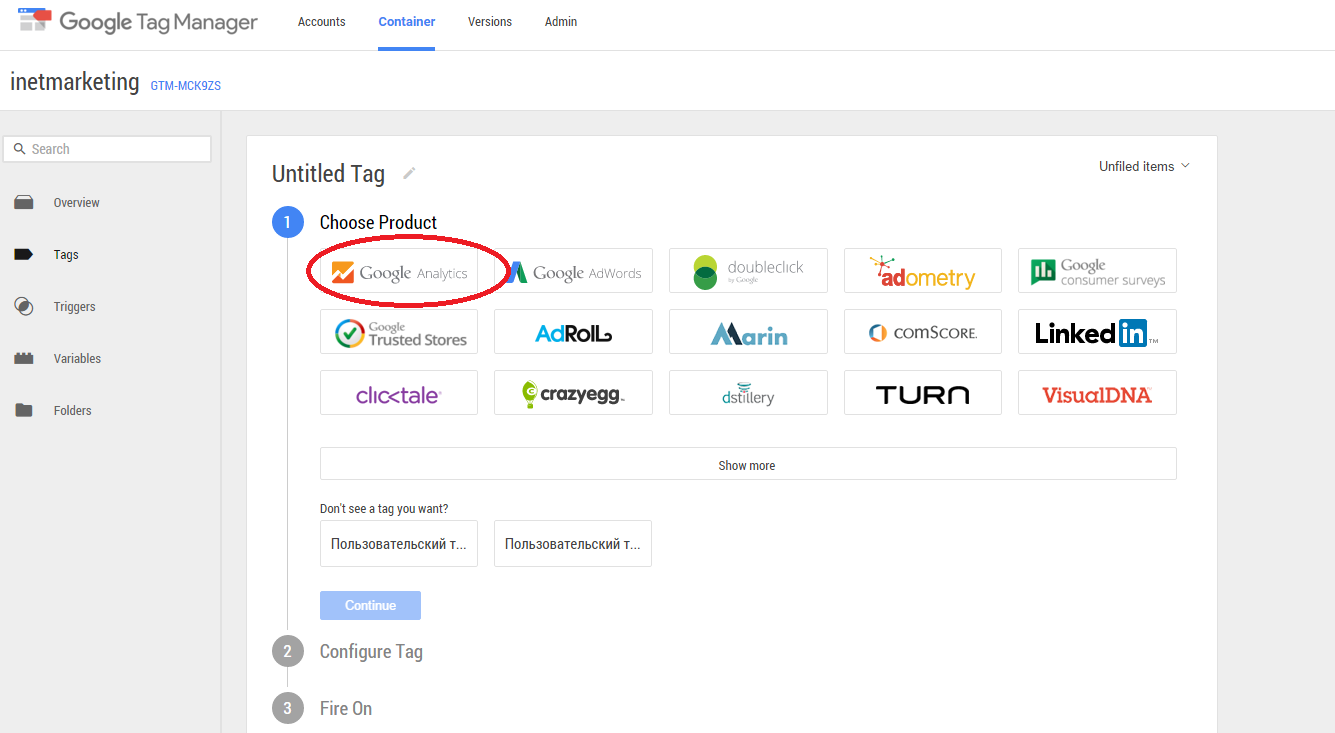
Task: Click the Tags label icon
Action: (x=24, y=255)
